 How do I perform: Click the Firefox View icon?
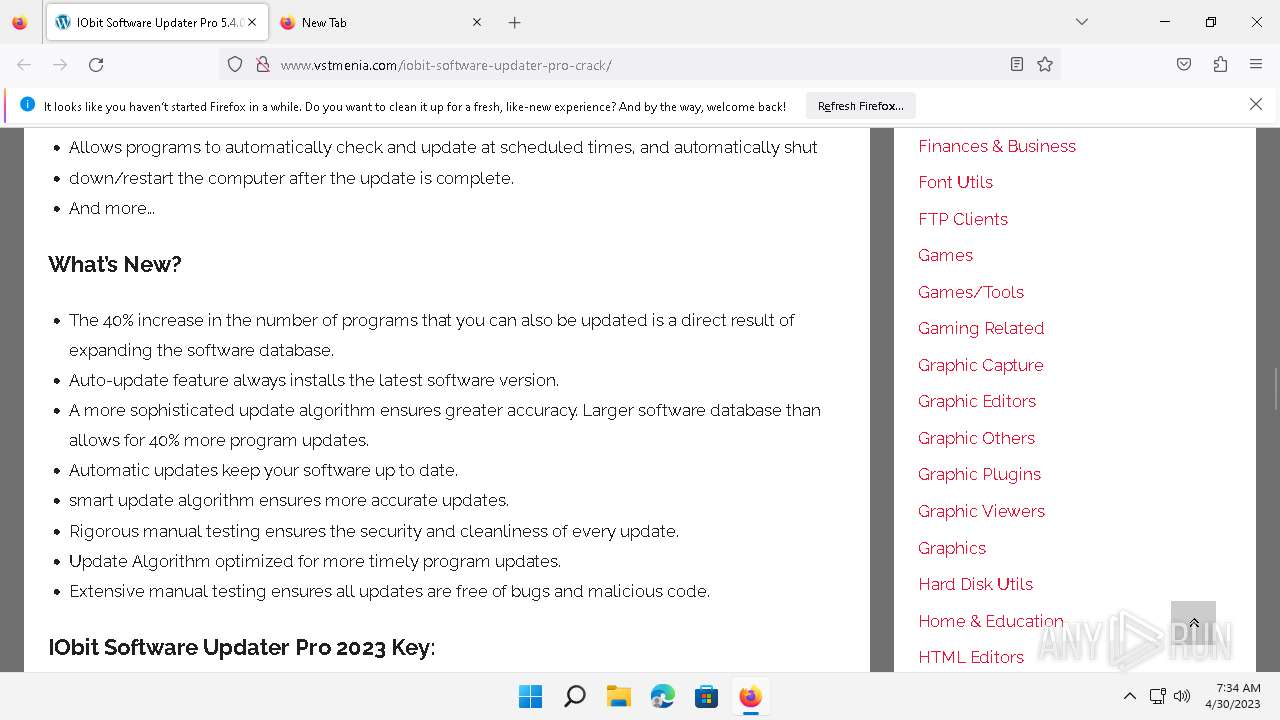(x=20, y=22)
